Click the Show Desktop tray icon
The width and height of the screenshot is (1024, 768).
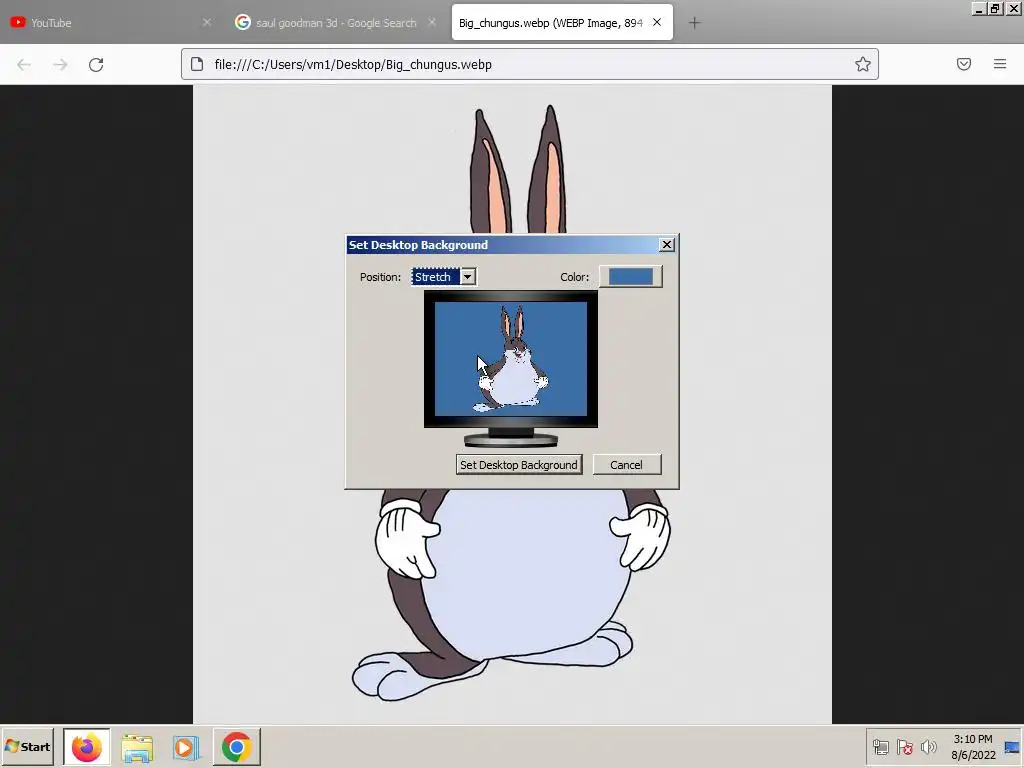click(x=1012, y=747)
